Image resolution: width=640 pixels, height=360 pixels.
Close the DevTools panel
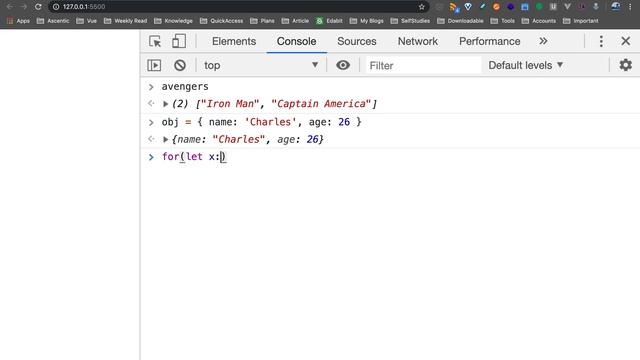click(x=625, y=41)
